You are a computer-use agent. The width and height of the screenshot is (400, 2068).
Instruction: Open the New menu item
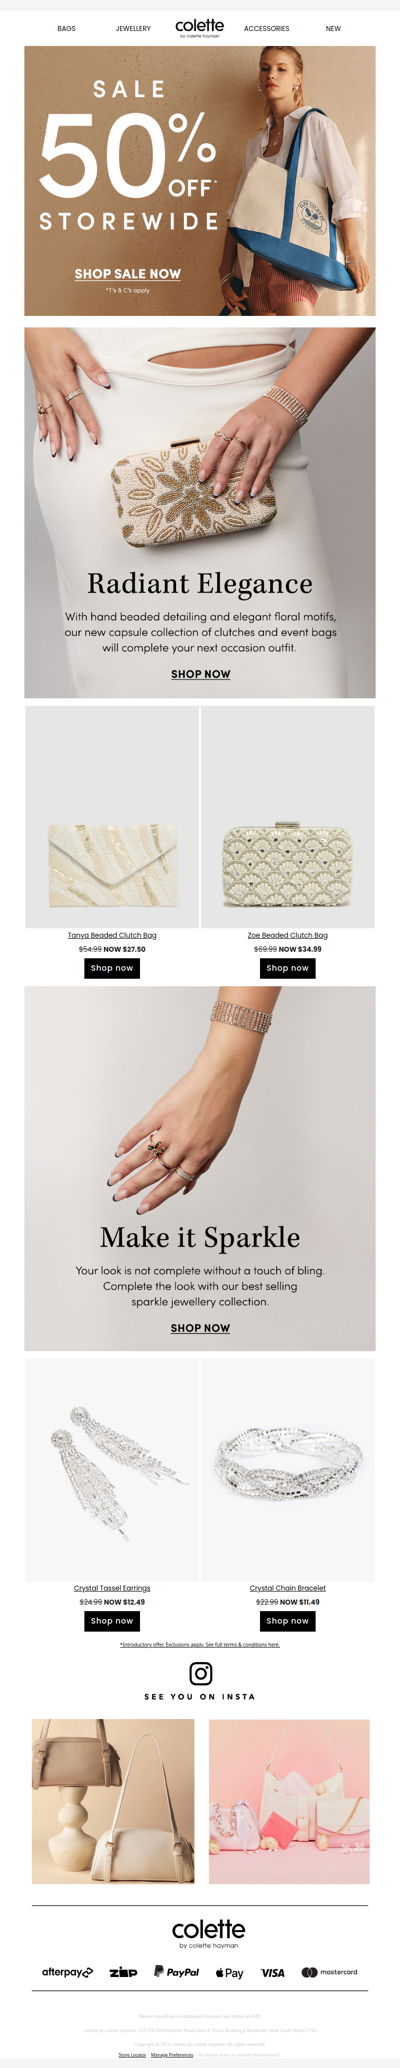coord(333,29)
